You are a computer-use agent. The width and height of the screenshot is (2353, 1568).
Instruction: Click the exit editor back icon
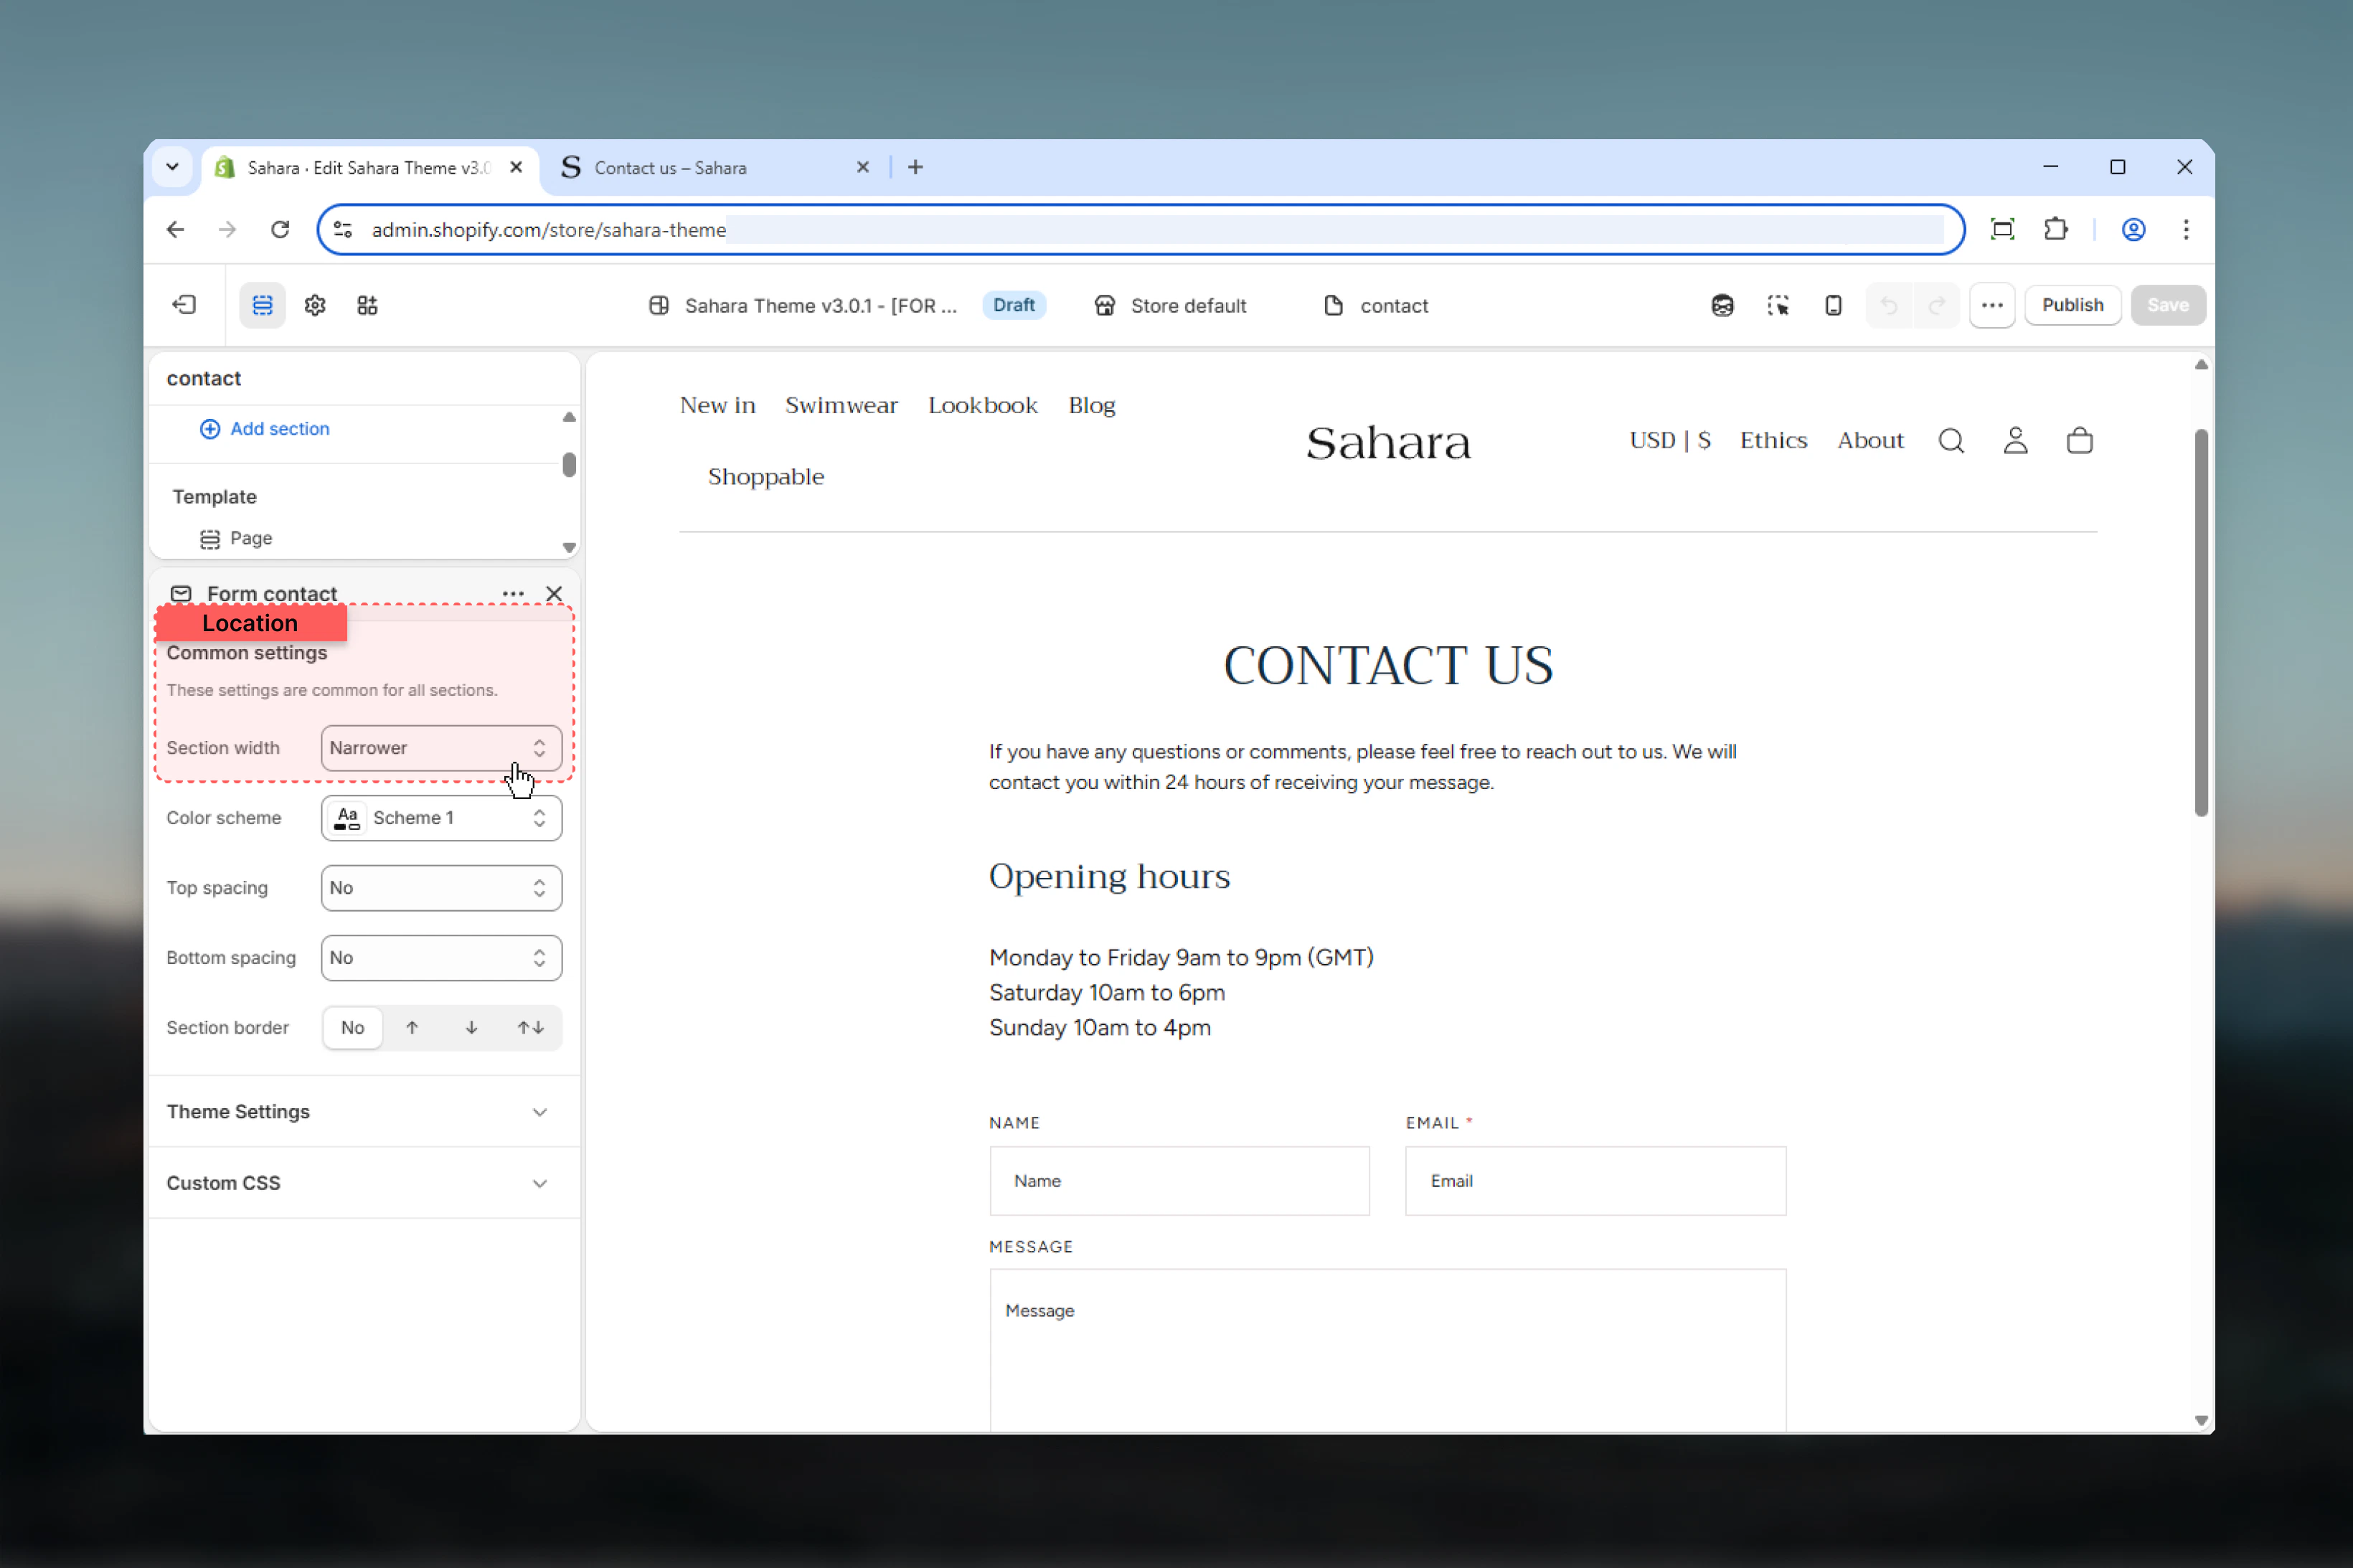click(184, 305)
